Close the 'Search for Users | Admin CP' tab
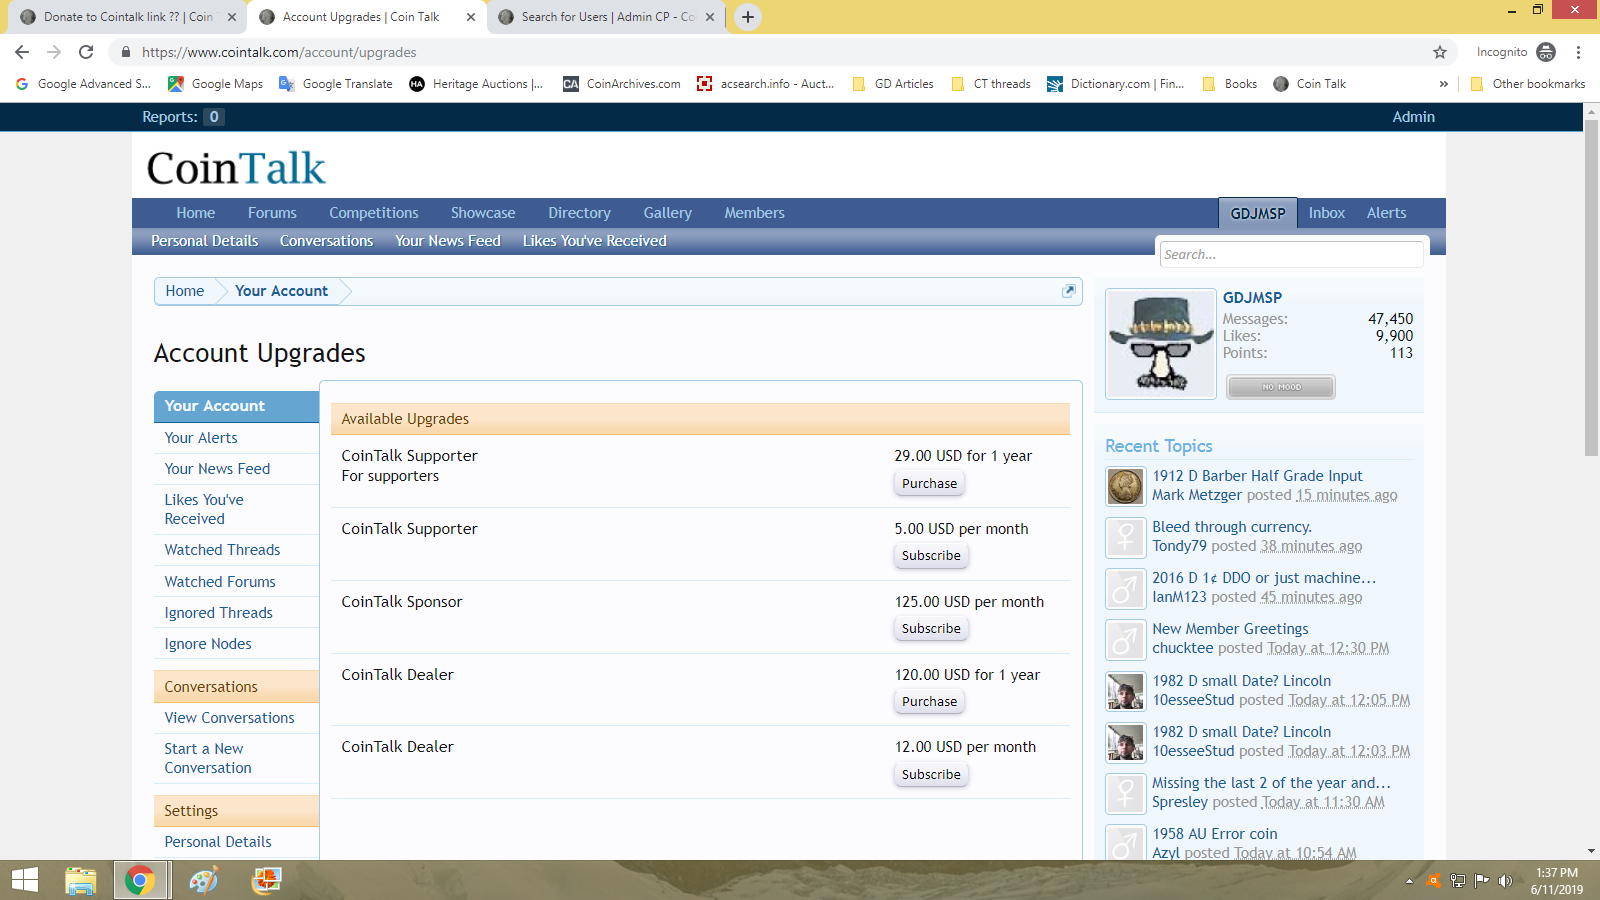The image size is (1600, 900). (x=710, y=17)
